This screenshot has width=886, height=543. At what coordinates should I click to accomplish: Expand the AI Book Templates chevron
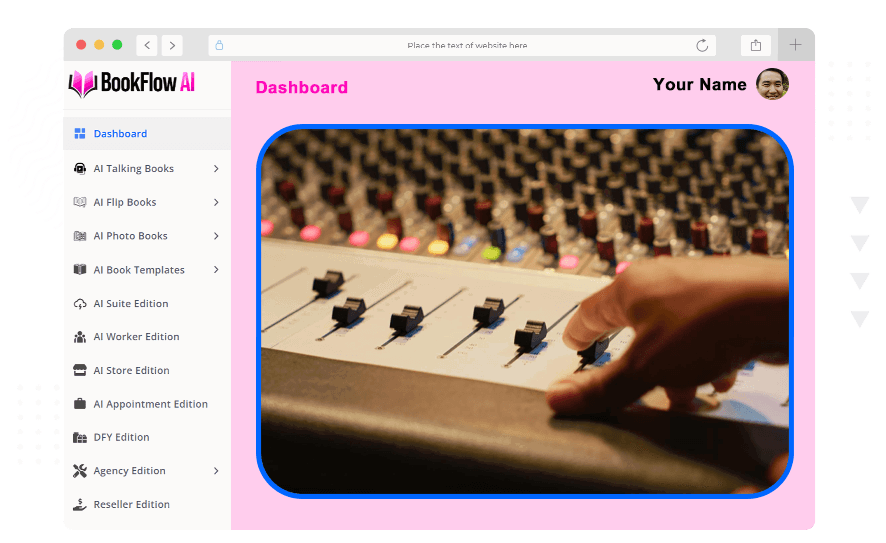tap(216, 270)
